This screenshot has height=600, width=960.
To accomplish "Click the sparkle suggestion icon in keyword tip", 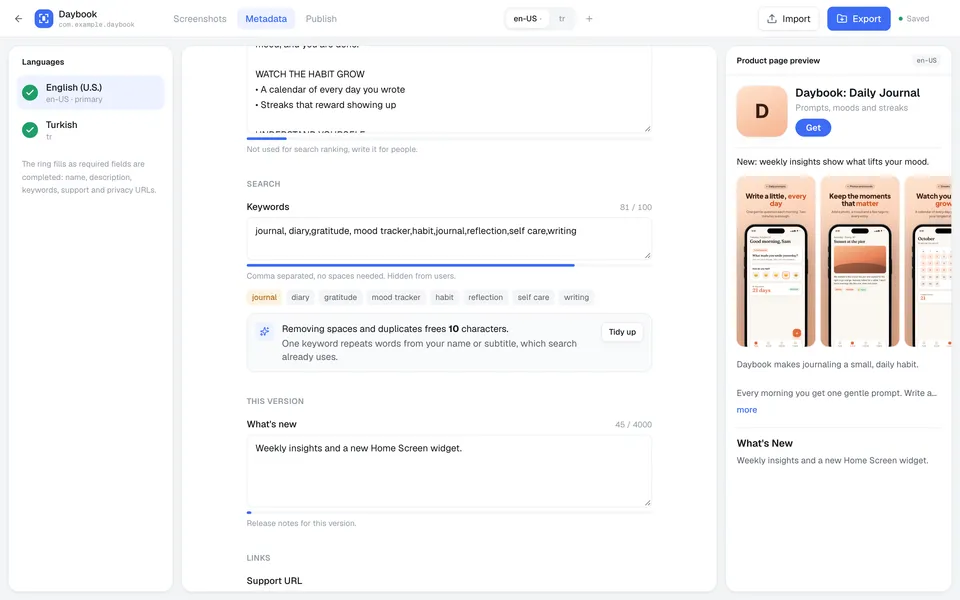I will (x=264, y=331).
